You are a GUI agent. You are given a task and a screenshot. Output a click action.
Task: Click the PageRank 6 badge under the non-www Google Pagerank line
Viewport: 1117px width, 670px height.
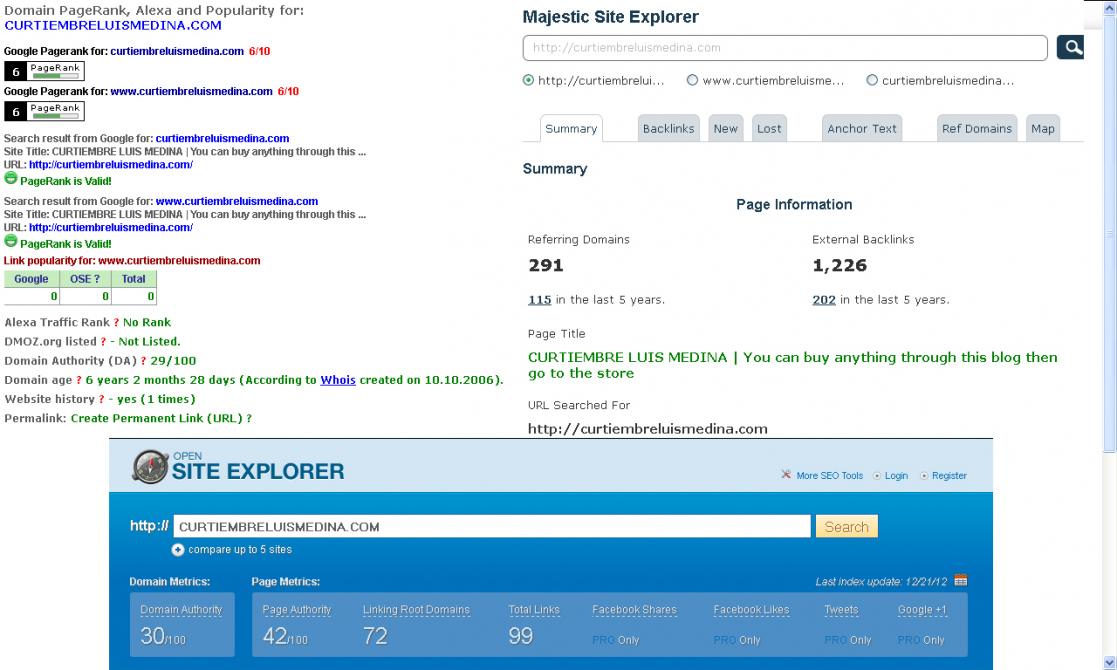click(x=44, y=70)
